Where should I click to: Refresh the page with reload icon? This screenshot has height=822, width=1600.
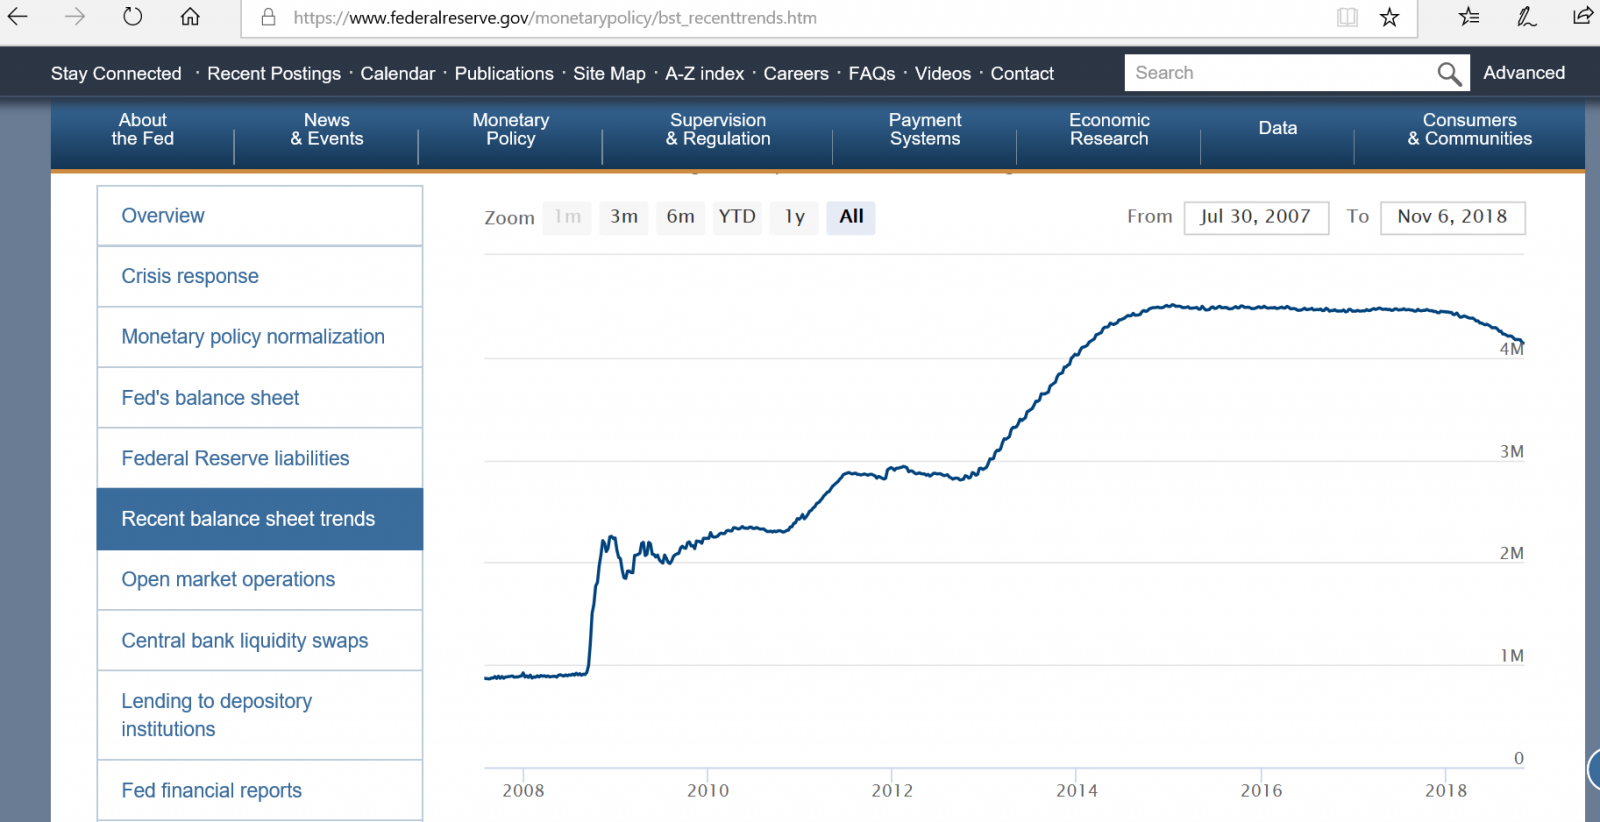tap(132, 17)
